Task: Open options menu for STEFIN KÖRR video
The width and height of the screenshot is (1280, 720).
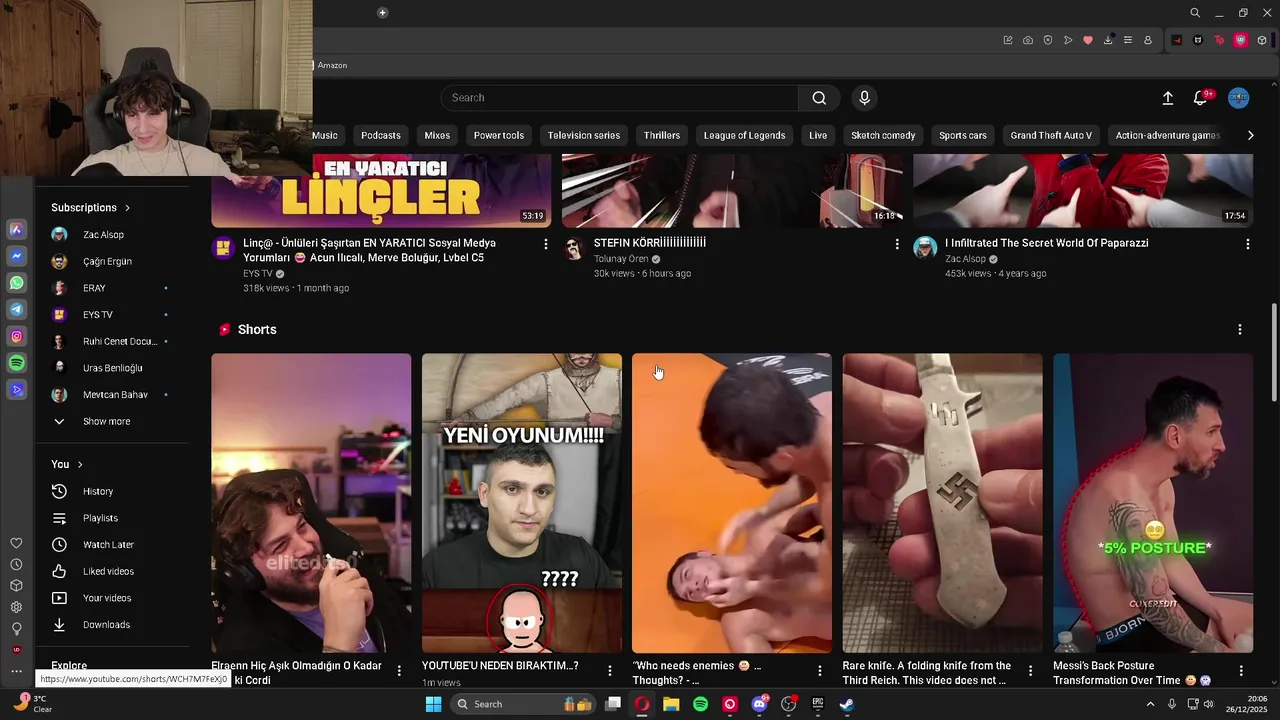Action: tap(896, 244)
